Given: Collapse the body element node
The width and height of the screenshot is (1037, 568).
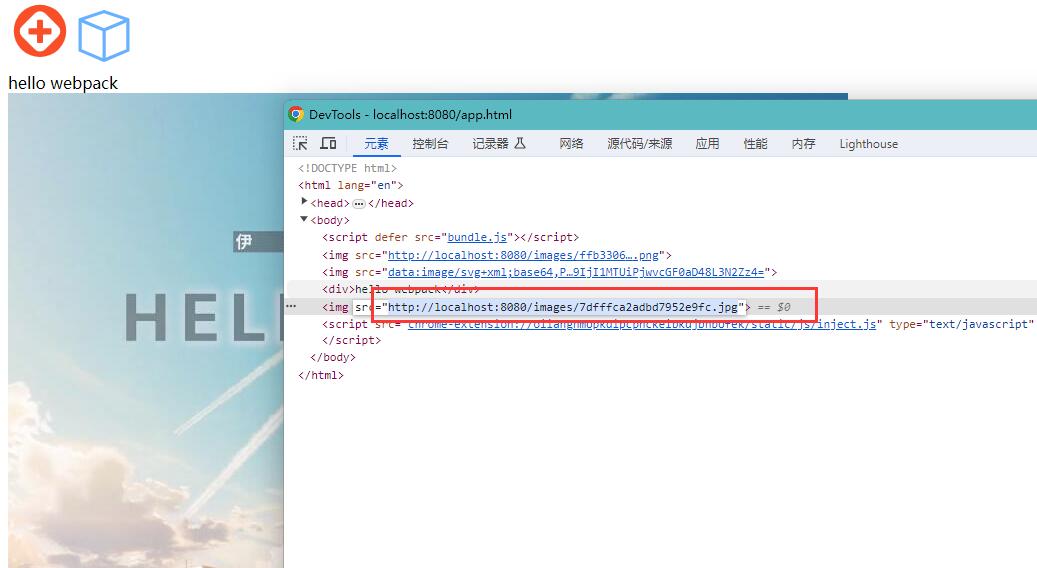Looking at the screenshot, I should coord(304,219).
